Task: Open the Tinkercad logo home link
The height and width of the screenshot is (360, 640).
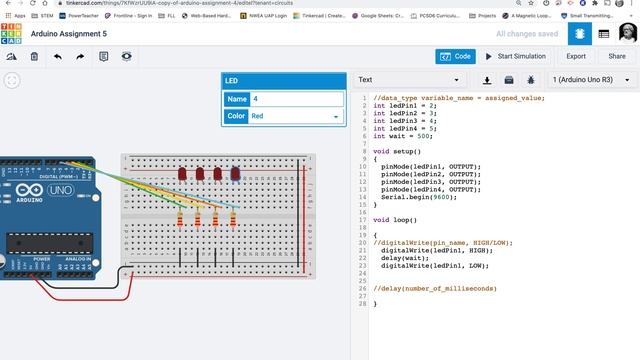Action: [x=11, y=33]
